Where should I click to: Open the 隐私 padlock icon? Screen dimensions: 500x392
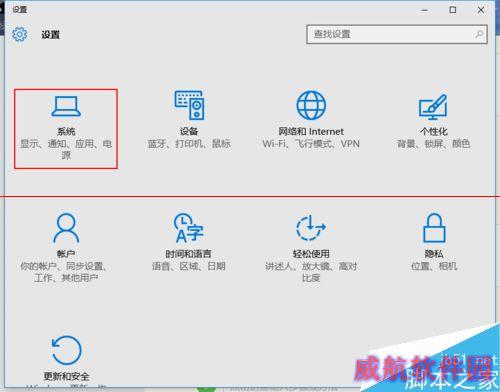click(434, 228)
